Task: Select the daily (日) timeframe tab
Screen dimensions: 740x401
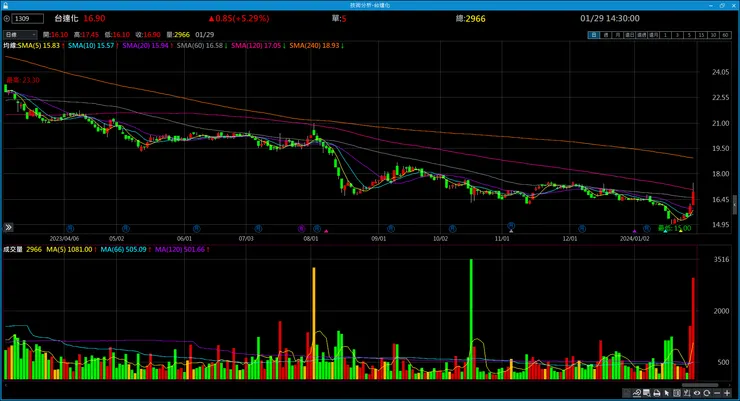Action: click(594, 35)
